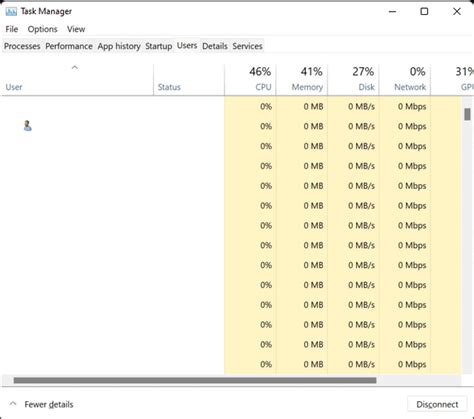474x419 pixels.
Task: Open the Services tab
Action: (247, 46)
